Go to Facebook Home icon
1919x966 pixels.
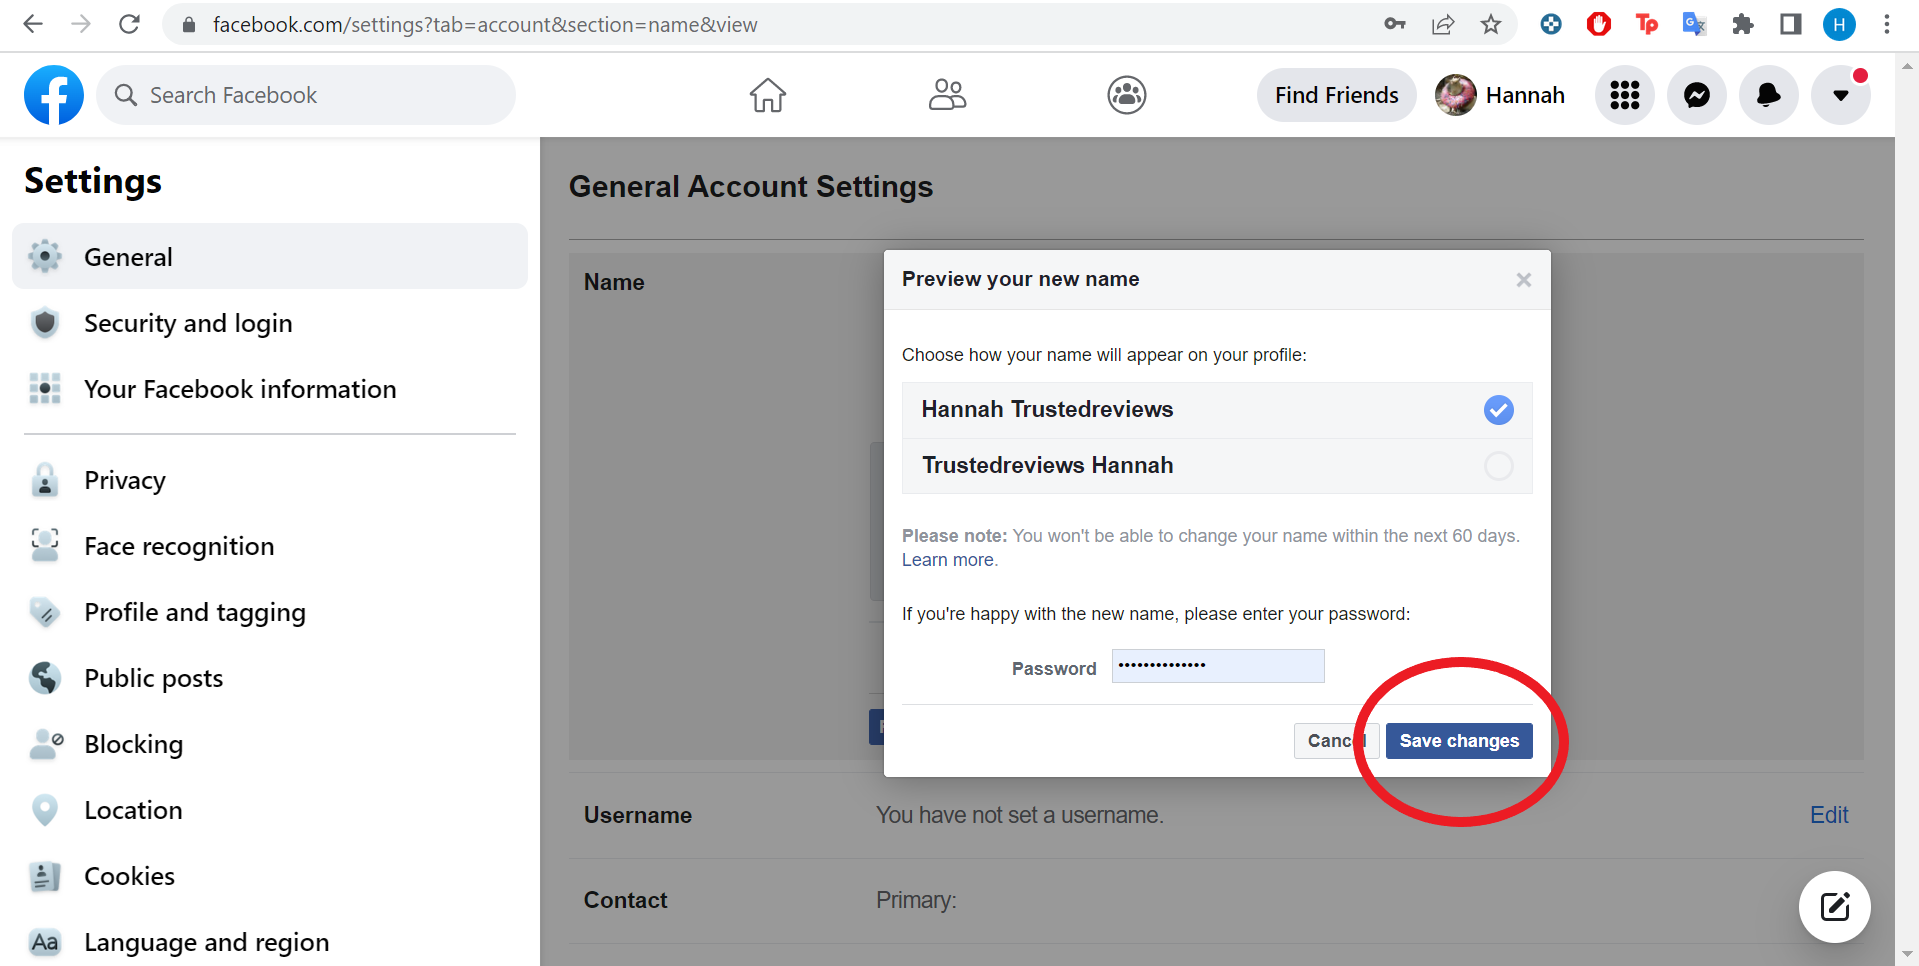768,96
